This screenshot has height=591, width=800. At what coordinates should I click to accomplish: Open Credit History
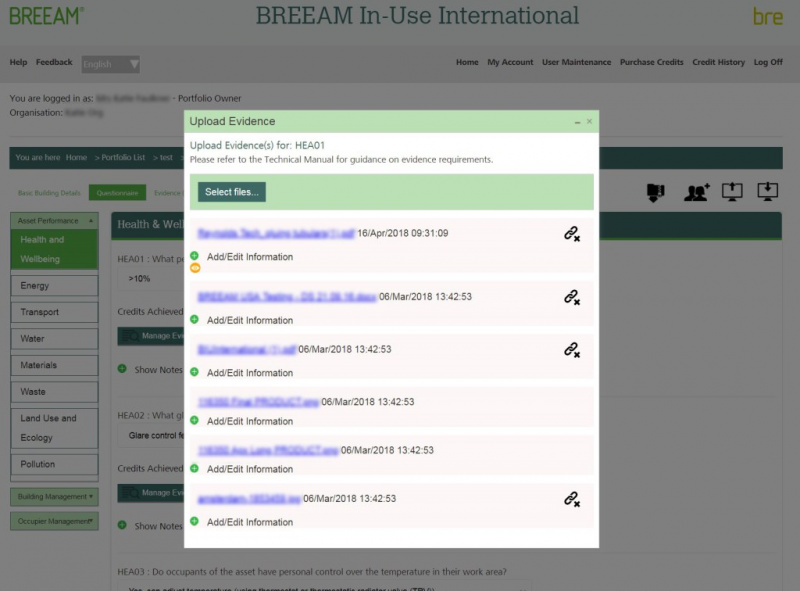click(x=718, y=62)
